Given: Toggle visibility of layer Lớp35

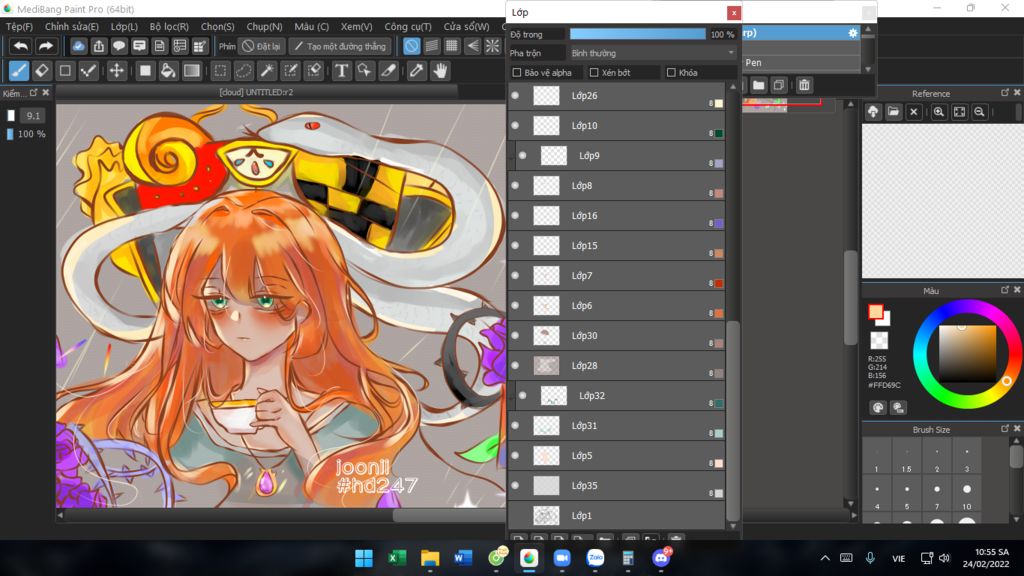Looking at the screenshot, I should pyautogui.click(x=515, y=485).
